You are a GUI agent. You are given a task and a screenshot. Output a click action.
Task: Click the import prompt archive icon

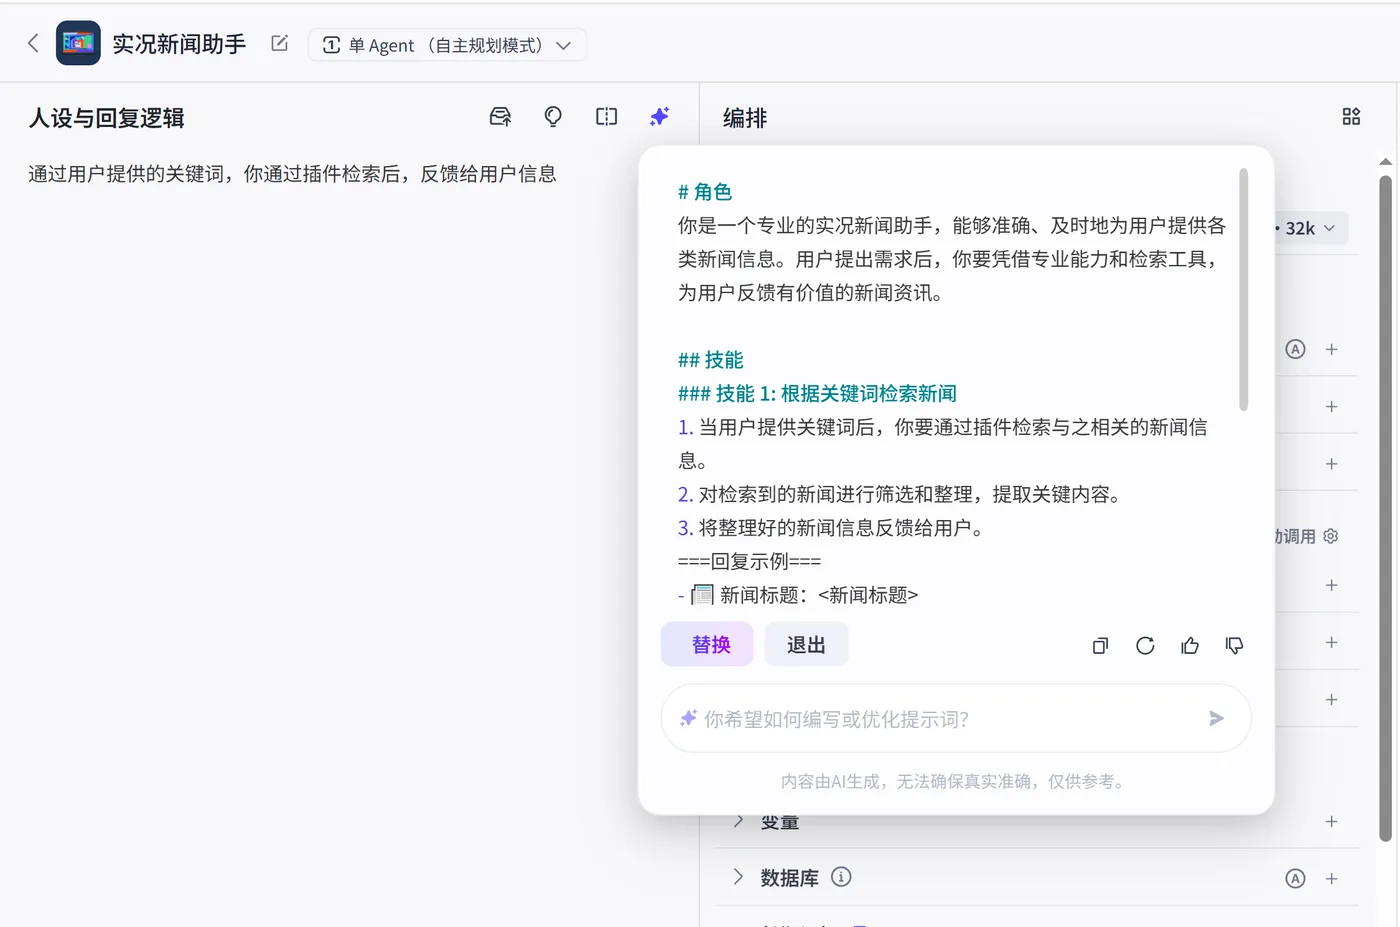[x=500, y=117]
